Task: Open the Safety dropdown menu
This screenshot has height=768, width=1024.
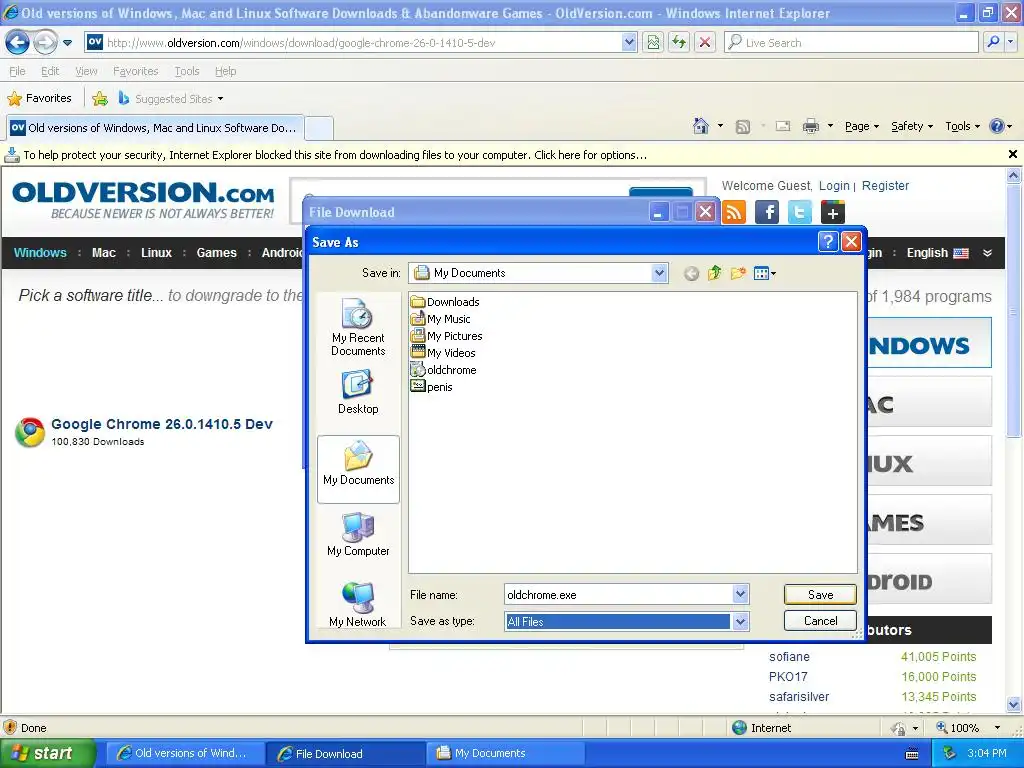Action: (912, 126)
